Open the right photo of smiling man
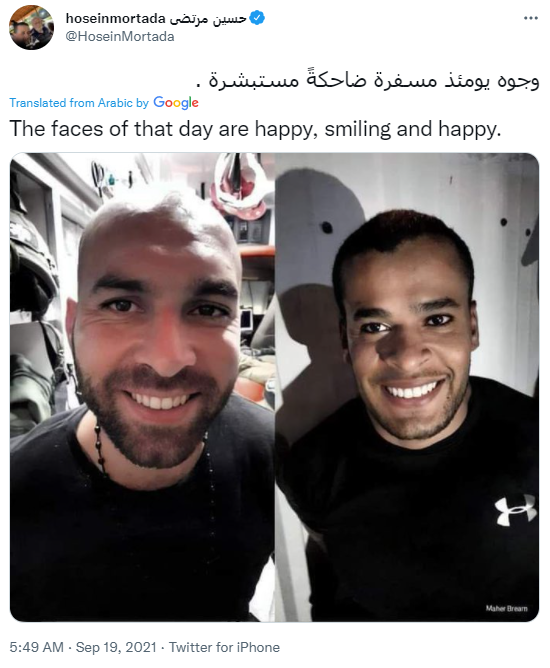The width and height of the screenshot is (550, 668). (407, 387)
